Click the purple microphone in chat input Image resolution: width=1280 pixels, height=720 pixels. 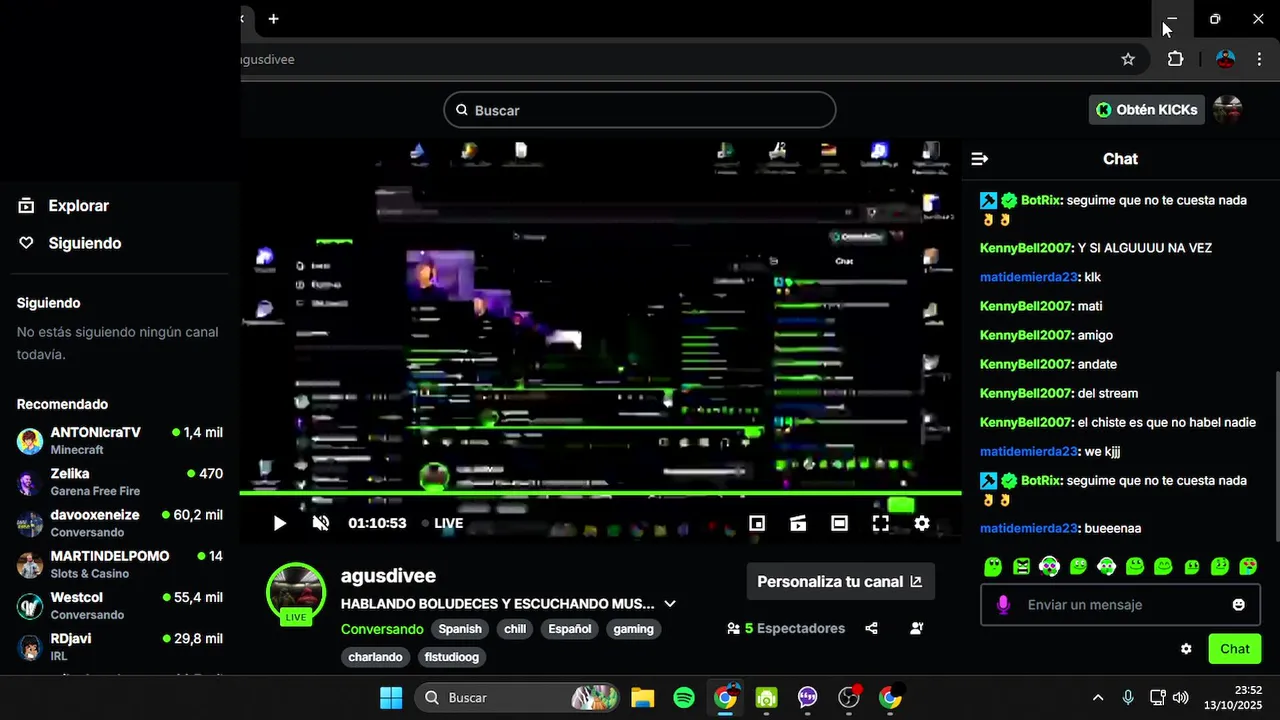tap(1004, 605)
